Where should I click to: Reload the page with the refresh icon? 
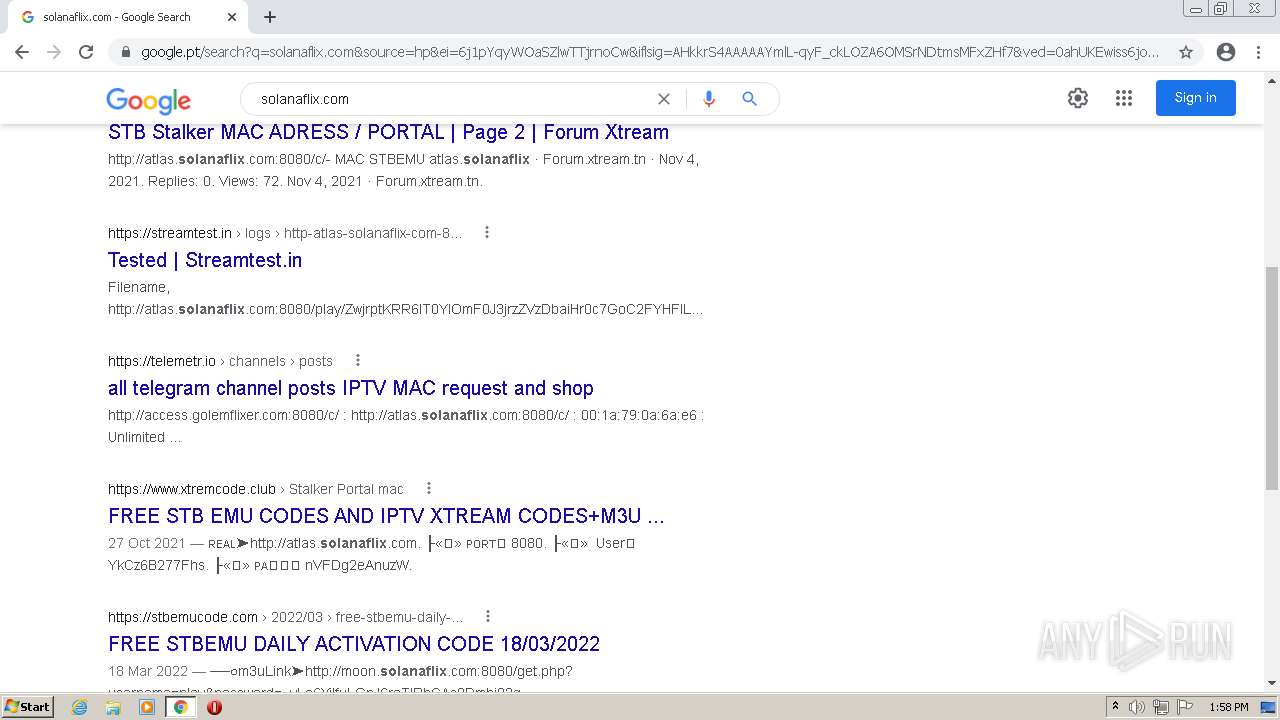pyautogui.click(x=86, y=52)
